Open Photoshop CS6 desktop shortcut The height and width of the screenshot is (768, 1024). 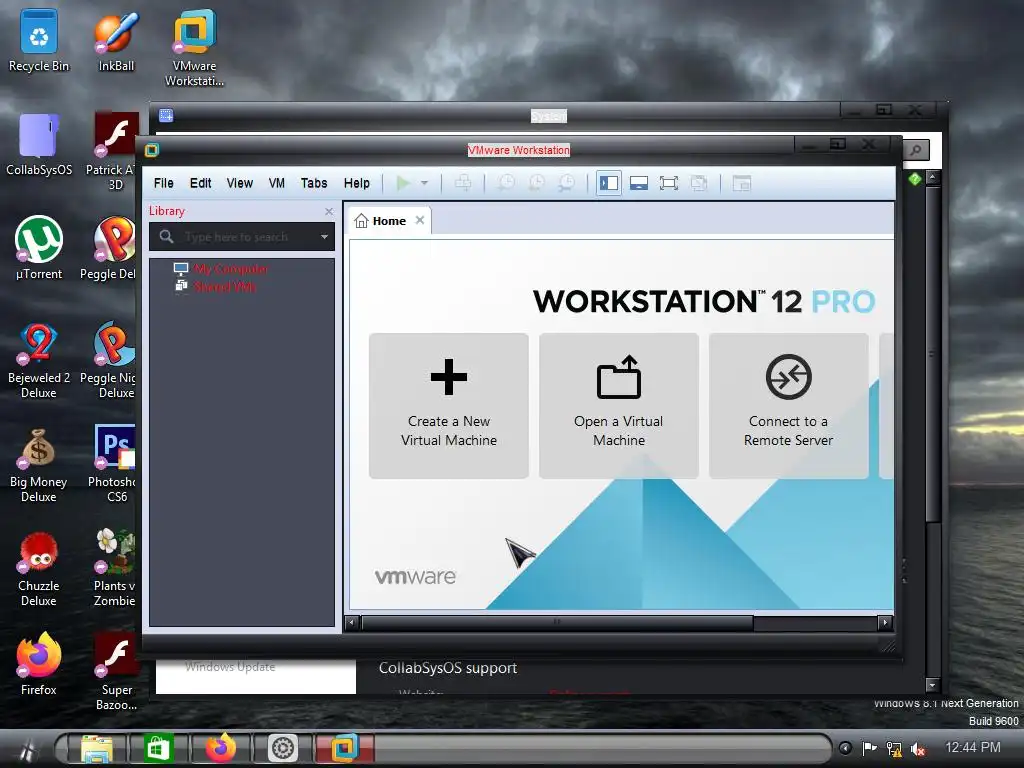pos(113,464)
